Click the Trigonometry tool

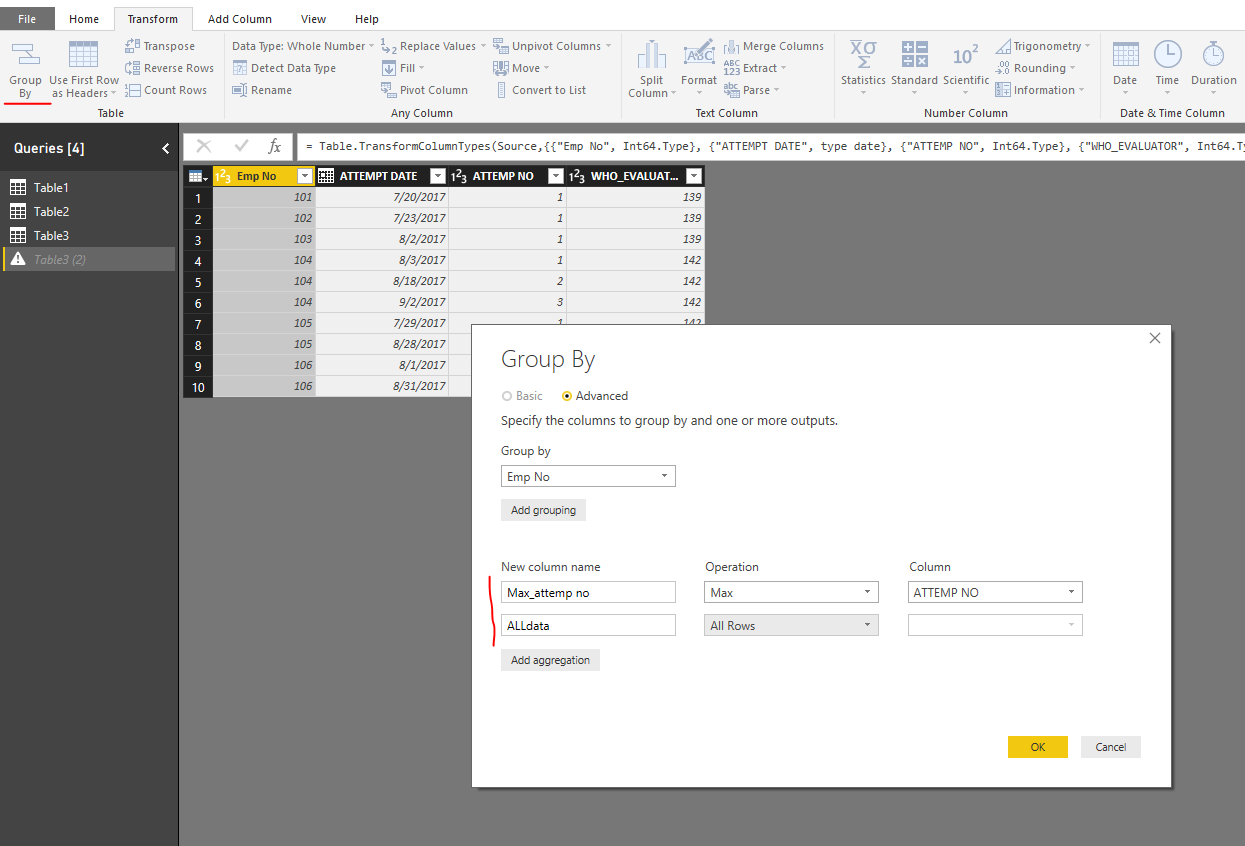[x=1044, y=46]
